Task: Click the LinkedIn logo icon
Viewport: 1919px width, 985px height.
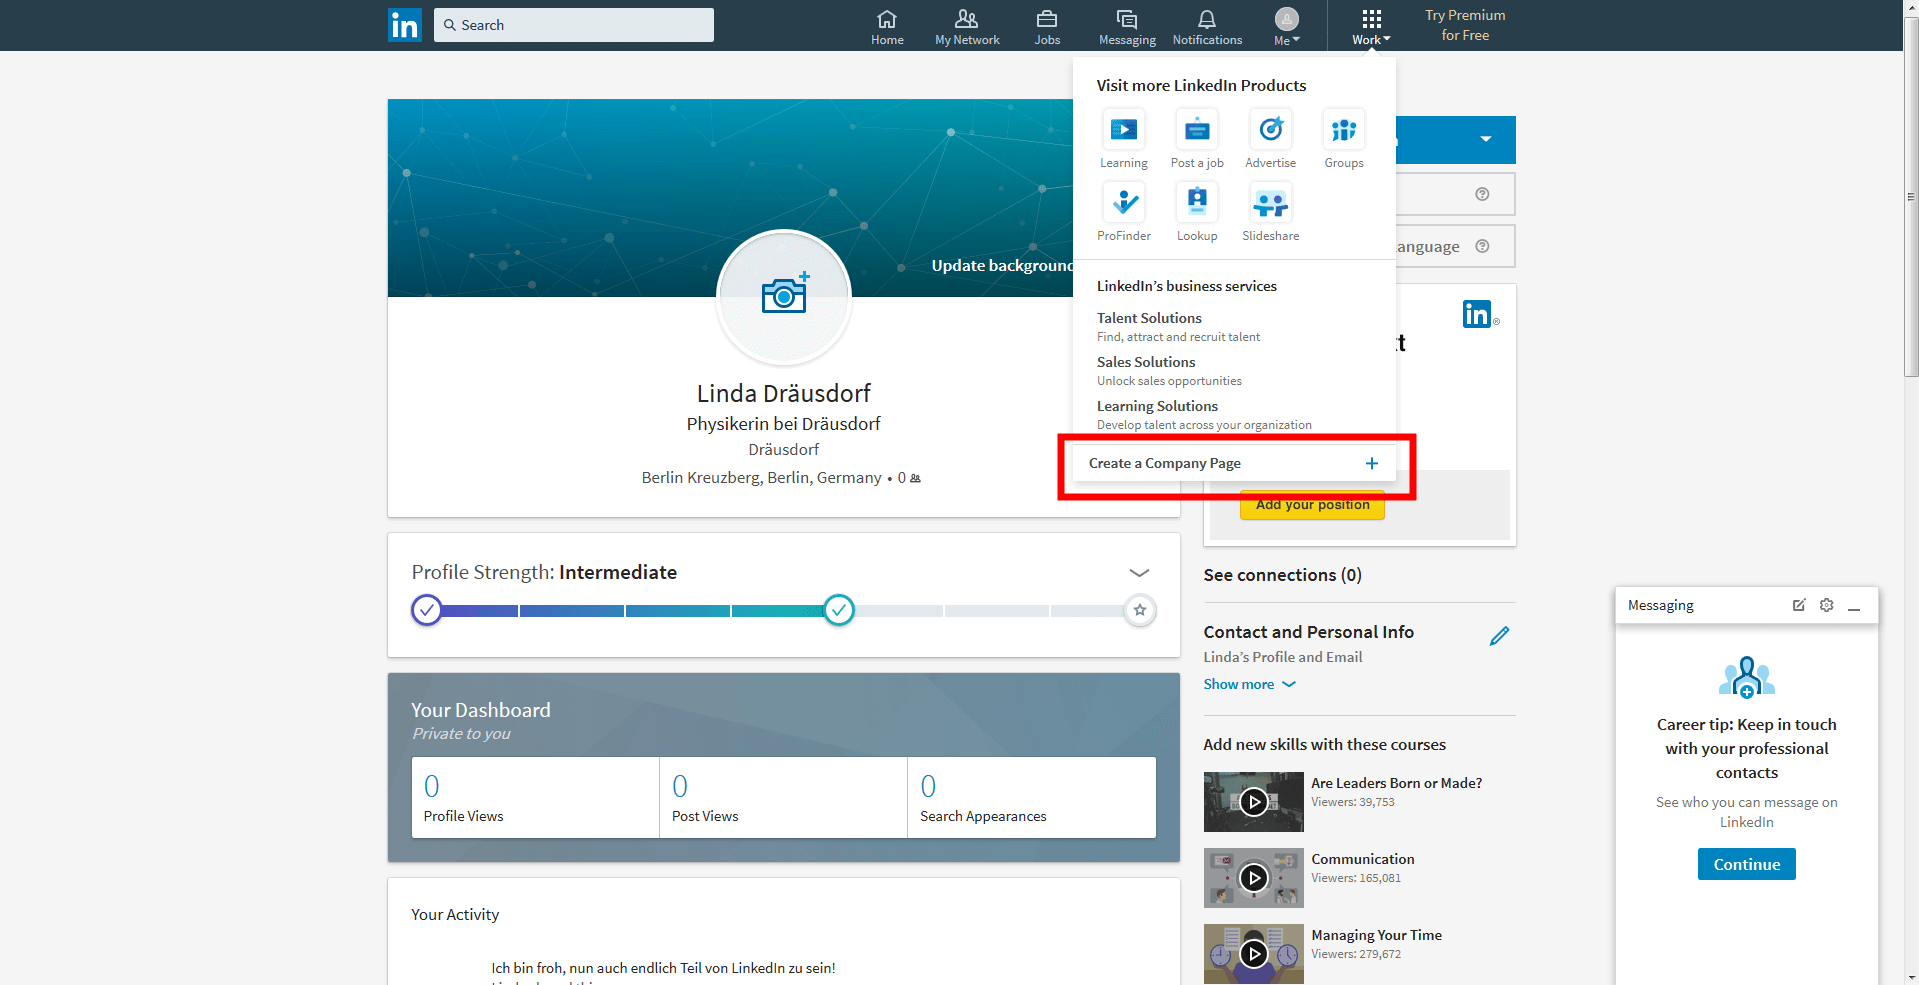Action: (405, 25)
